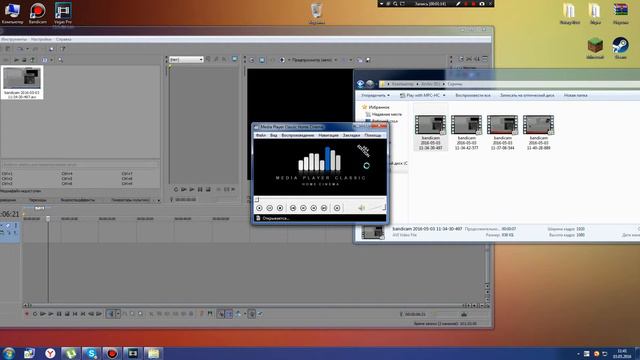Open the Закладки menu in MPC
The image size is (640, 360).
coord(351,135)
